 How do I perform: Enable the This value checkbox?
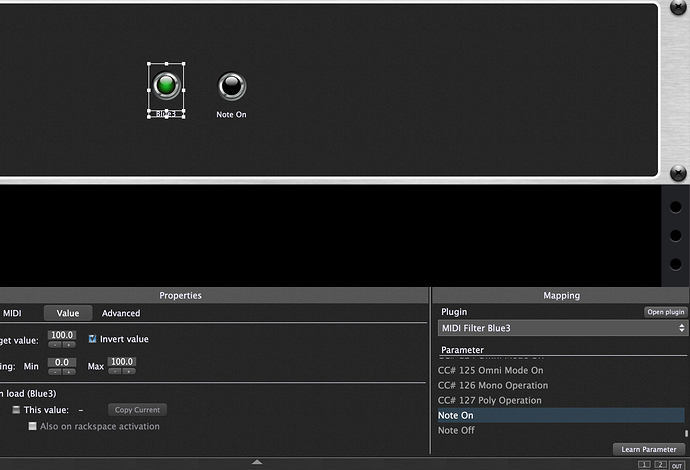click(16, 410)
